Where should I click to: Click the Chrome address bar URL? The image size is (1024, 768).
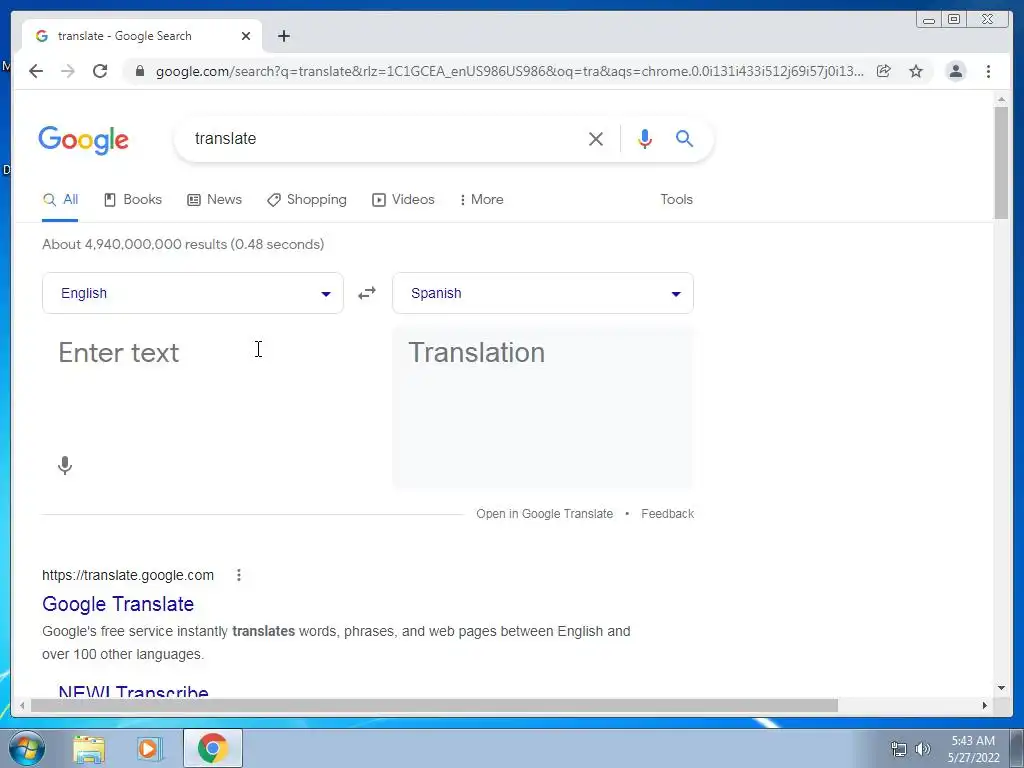coord(509,71)
